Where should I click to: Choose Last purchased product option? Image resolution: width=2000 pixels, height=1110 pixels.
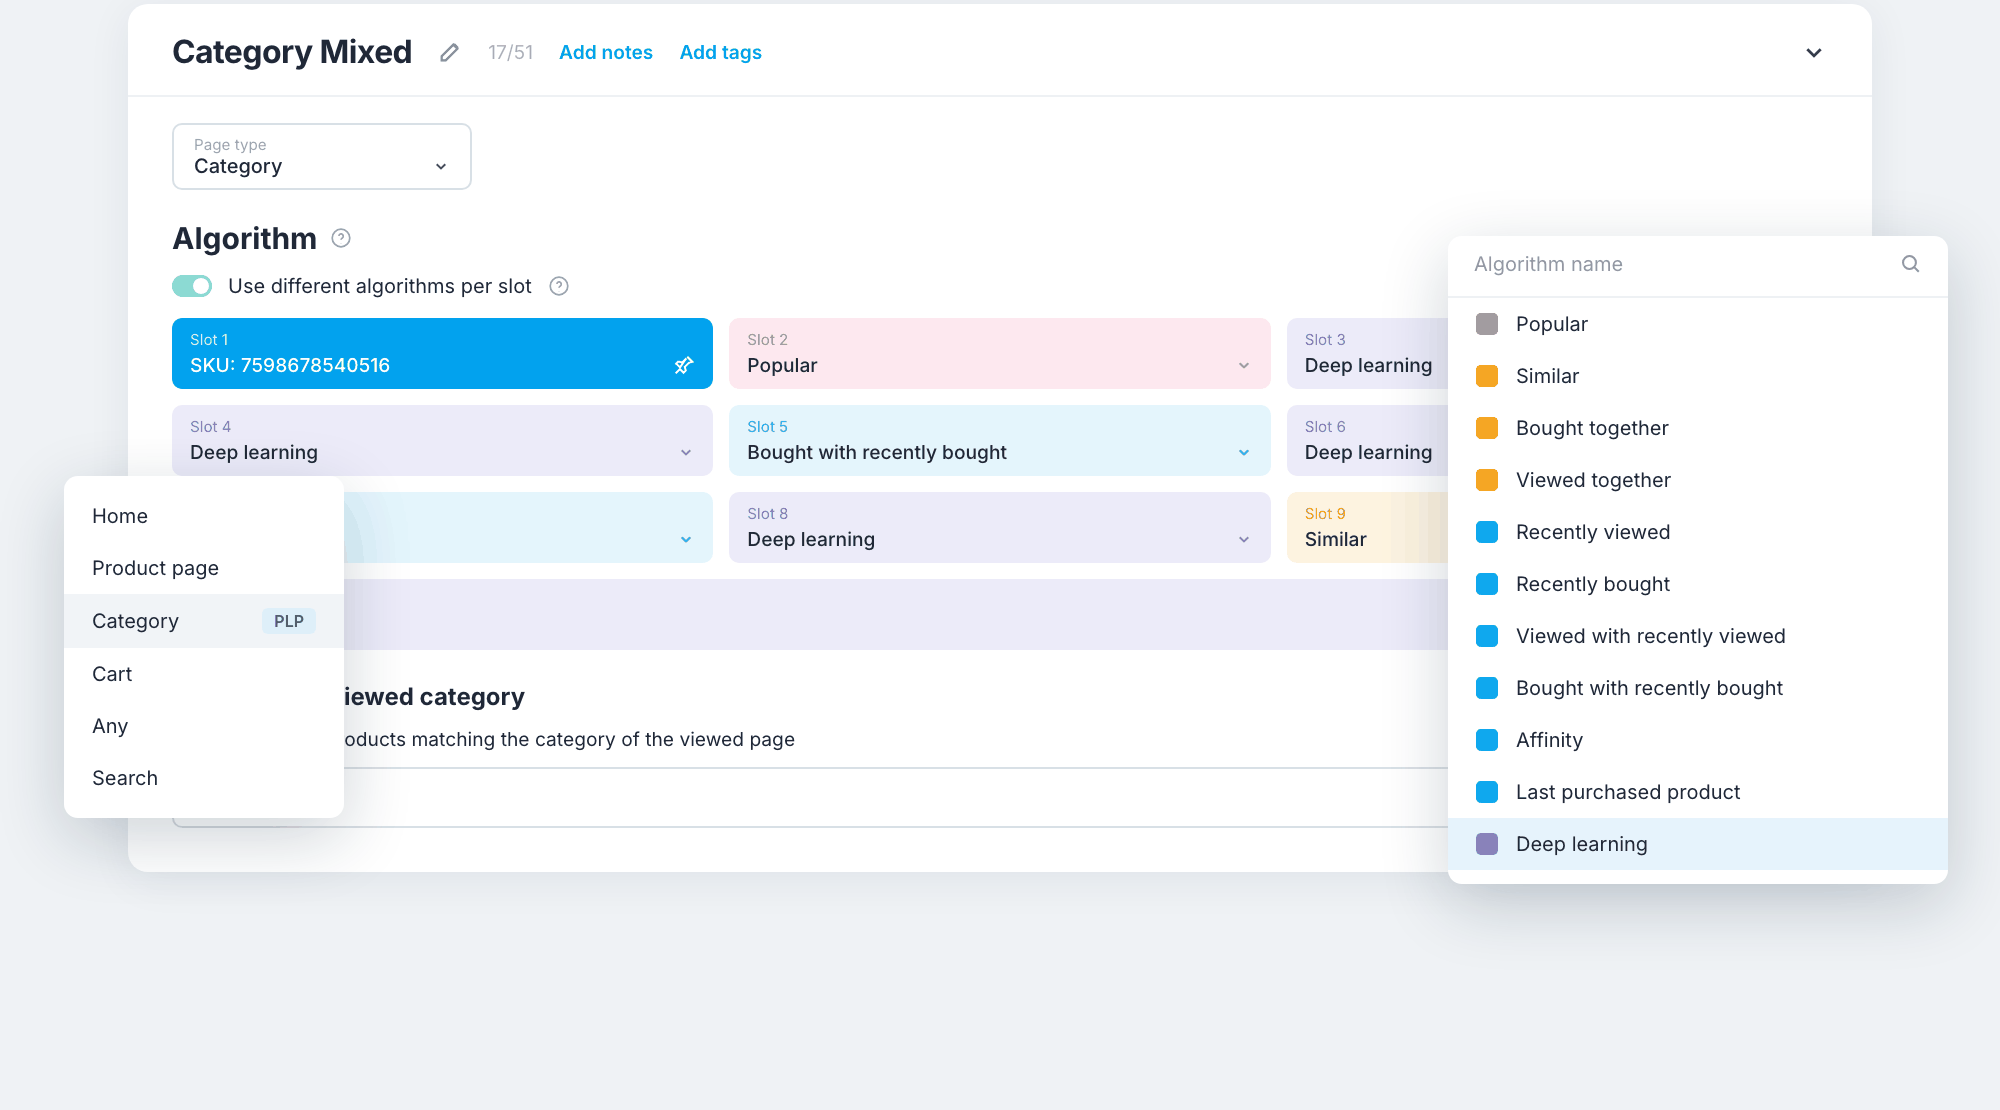click(1698, 792)
